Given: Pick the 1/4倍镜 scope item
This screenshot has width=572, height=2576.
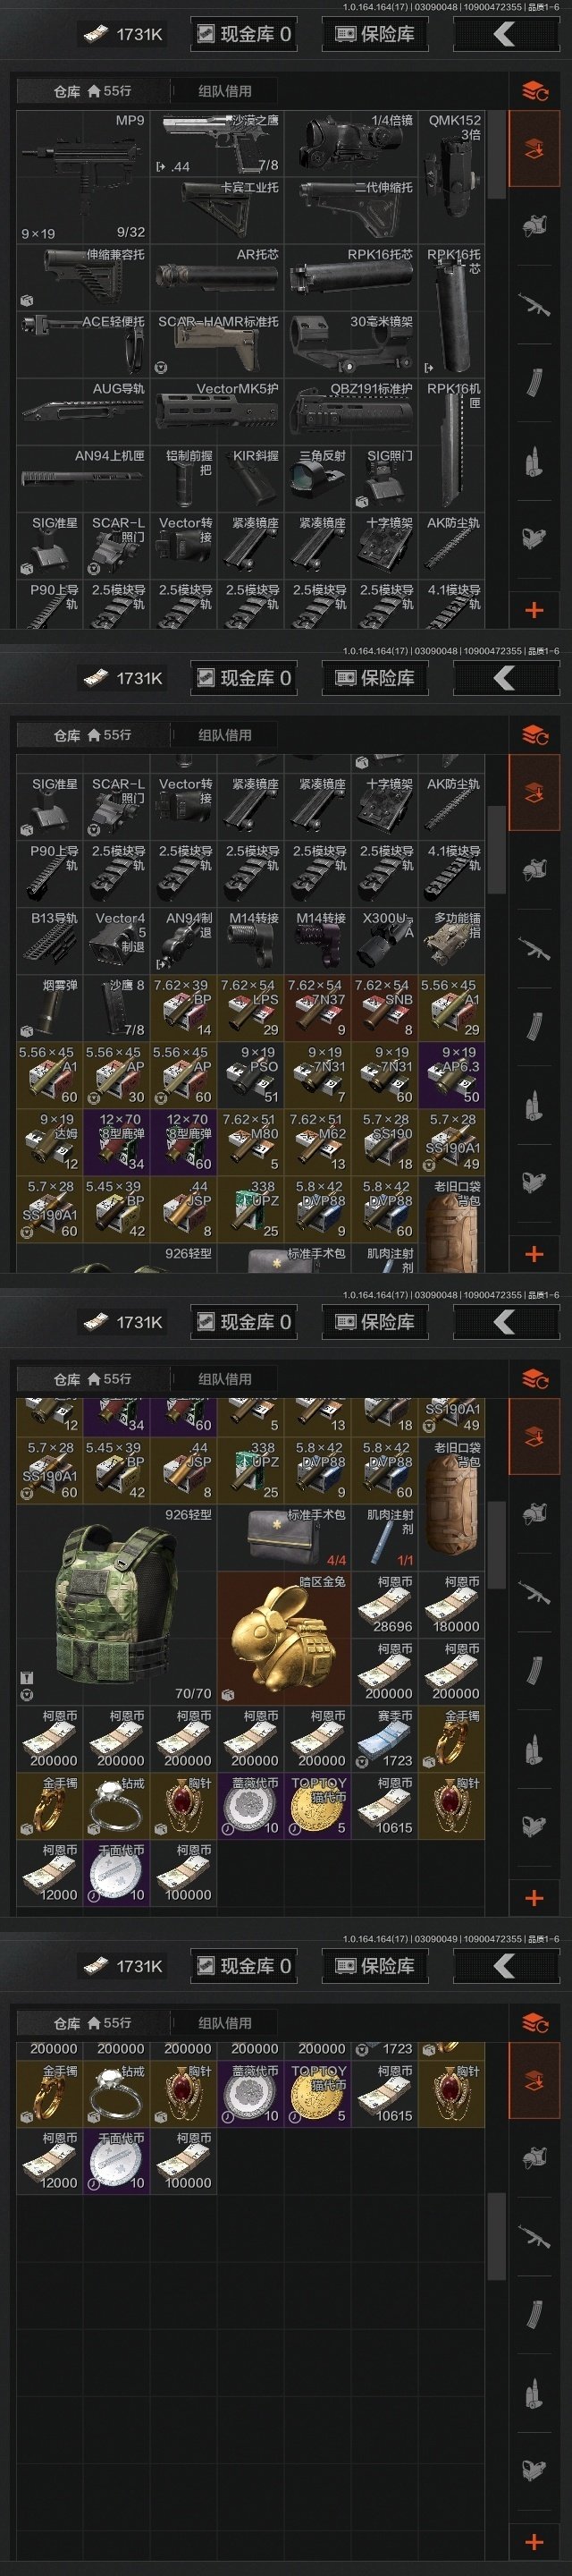Looking at the screenshot, I should (x=351, y=143).
